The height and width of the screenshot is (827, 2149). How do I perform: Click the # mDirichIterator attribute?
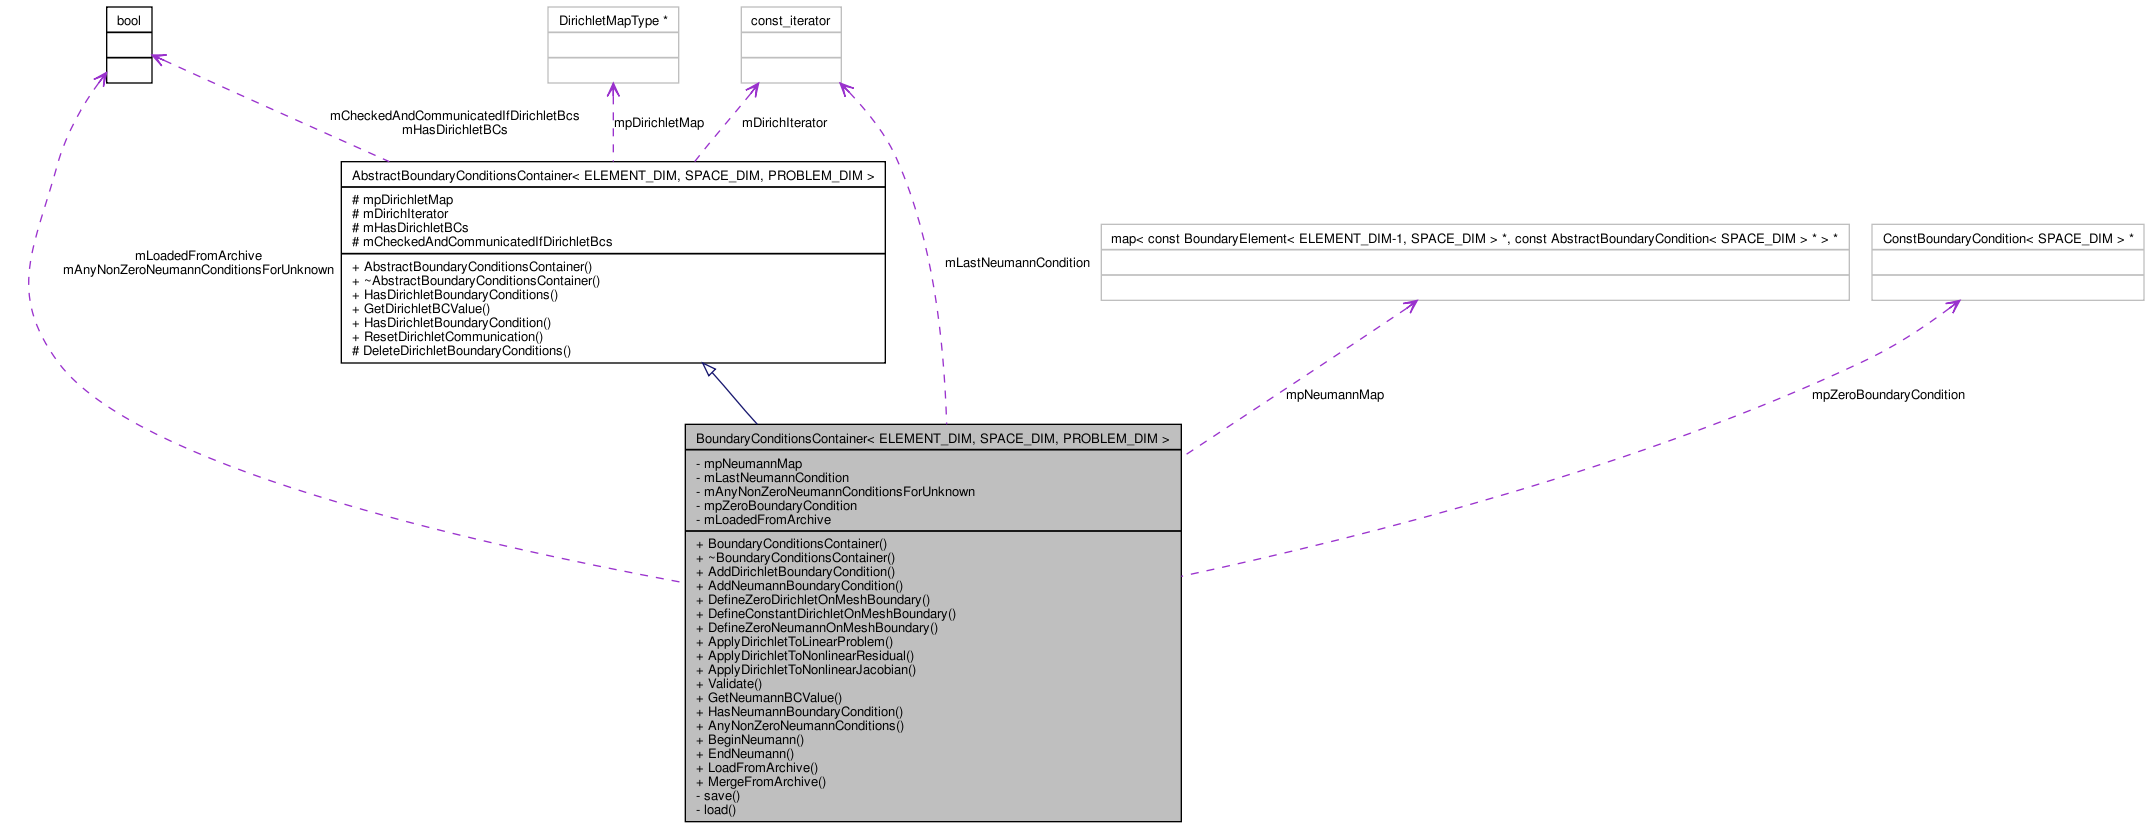point(400,214)
